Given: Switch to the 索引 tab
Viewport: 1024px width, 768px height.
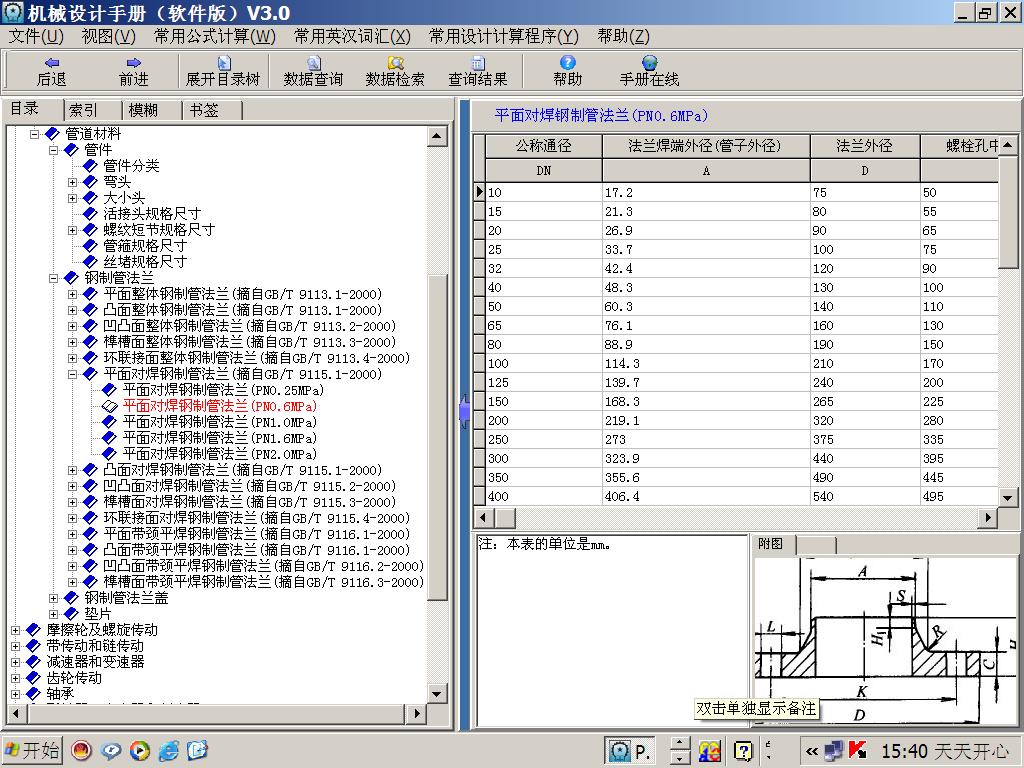Looking at the screenshot, I should 91,110.
